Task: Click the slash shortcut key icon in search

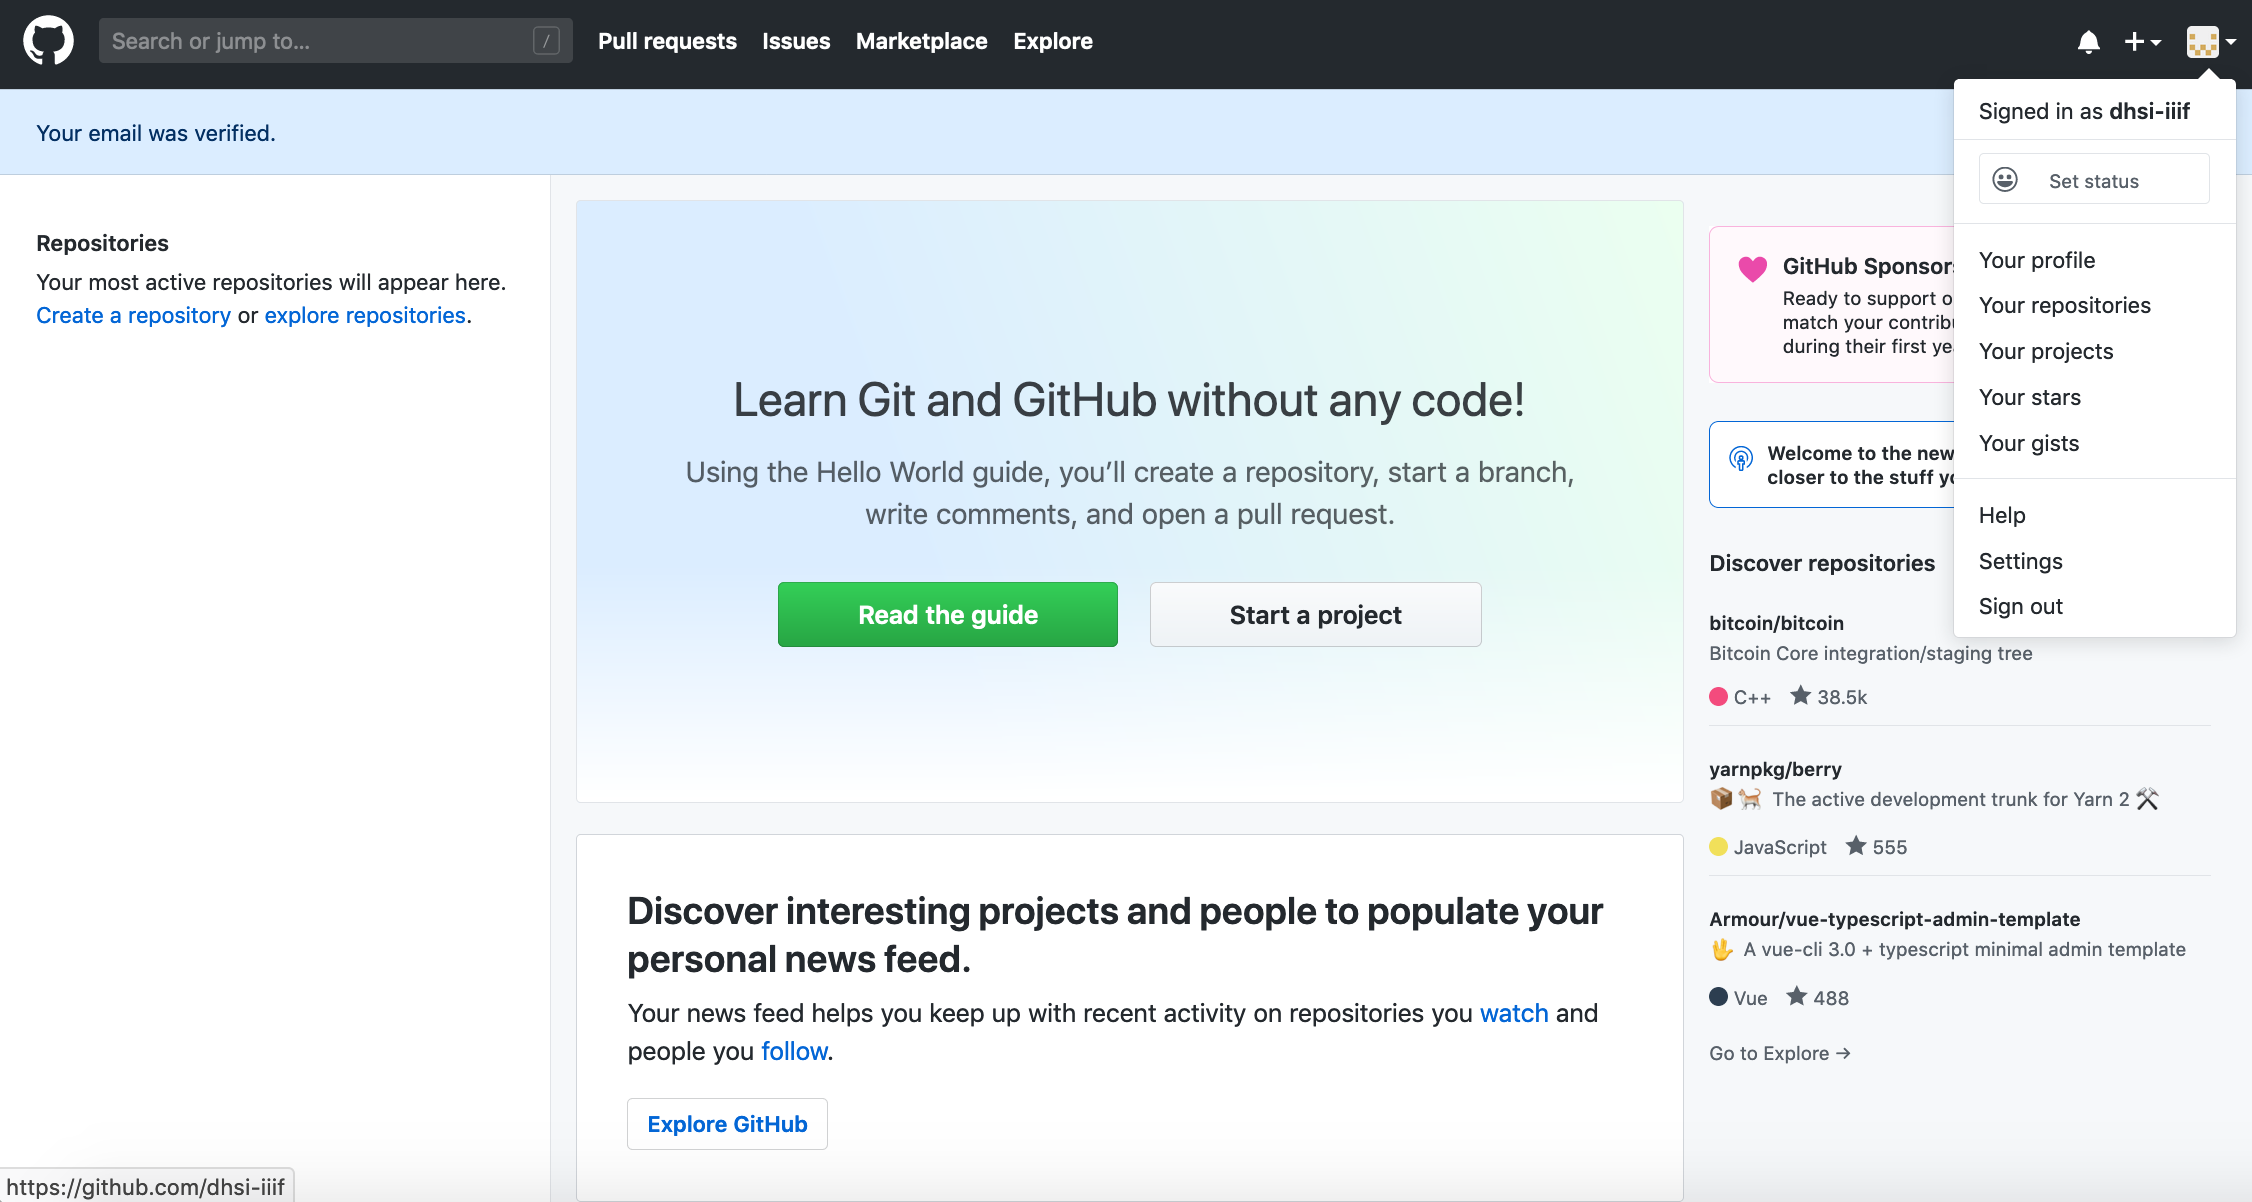Action: (546, 41)
